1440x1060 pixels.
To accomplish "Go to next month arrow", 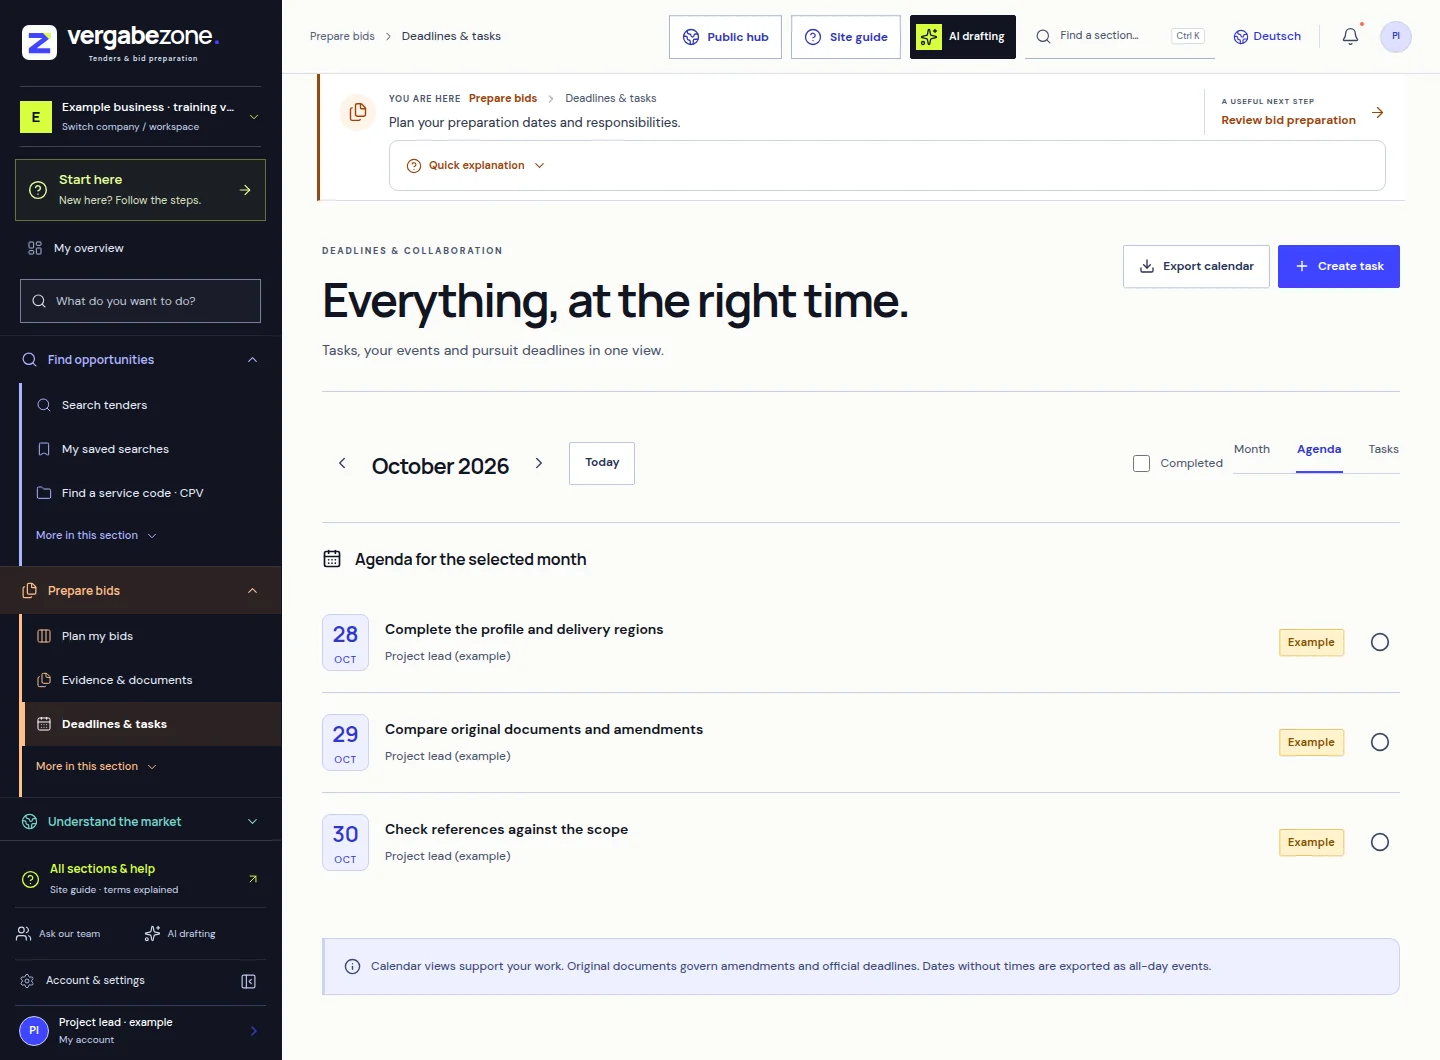I will [x=539, y=463].
